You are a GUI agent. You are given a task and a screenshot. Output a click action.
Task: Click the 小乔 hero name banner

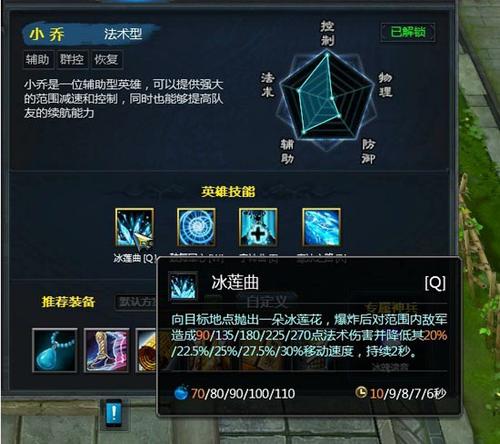coord(90,34)
